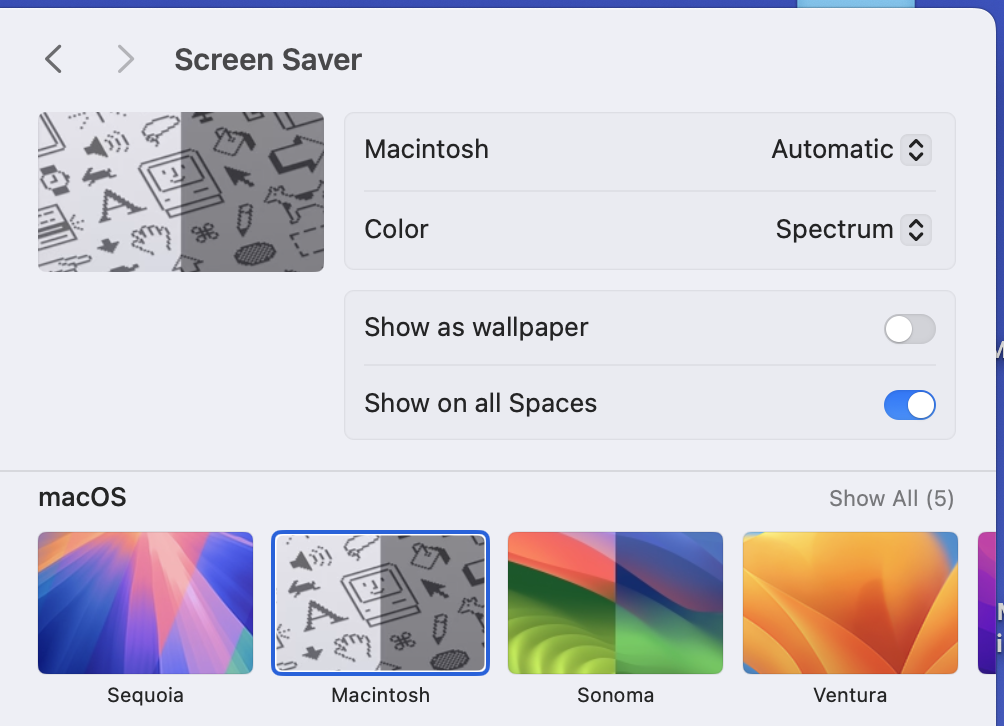Click the macOS section heading

pyautogui.click(x=83, y=497)
